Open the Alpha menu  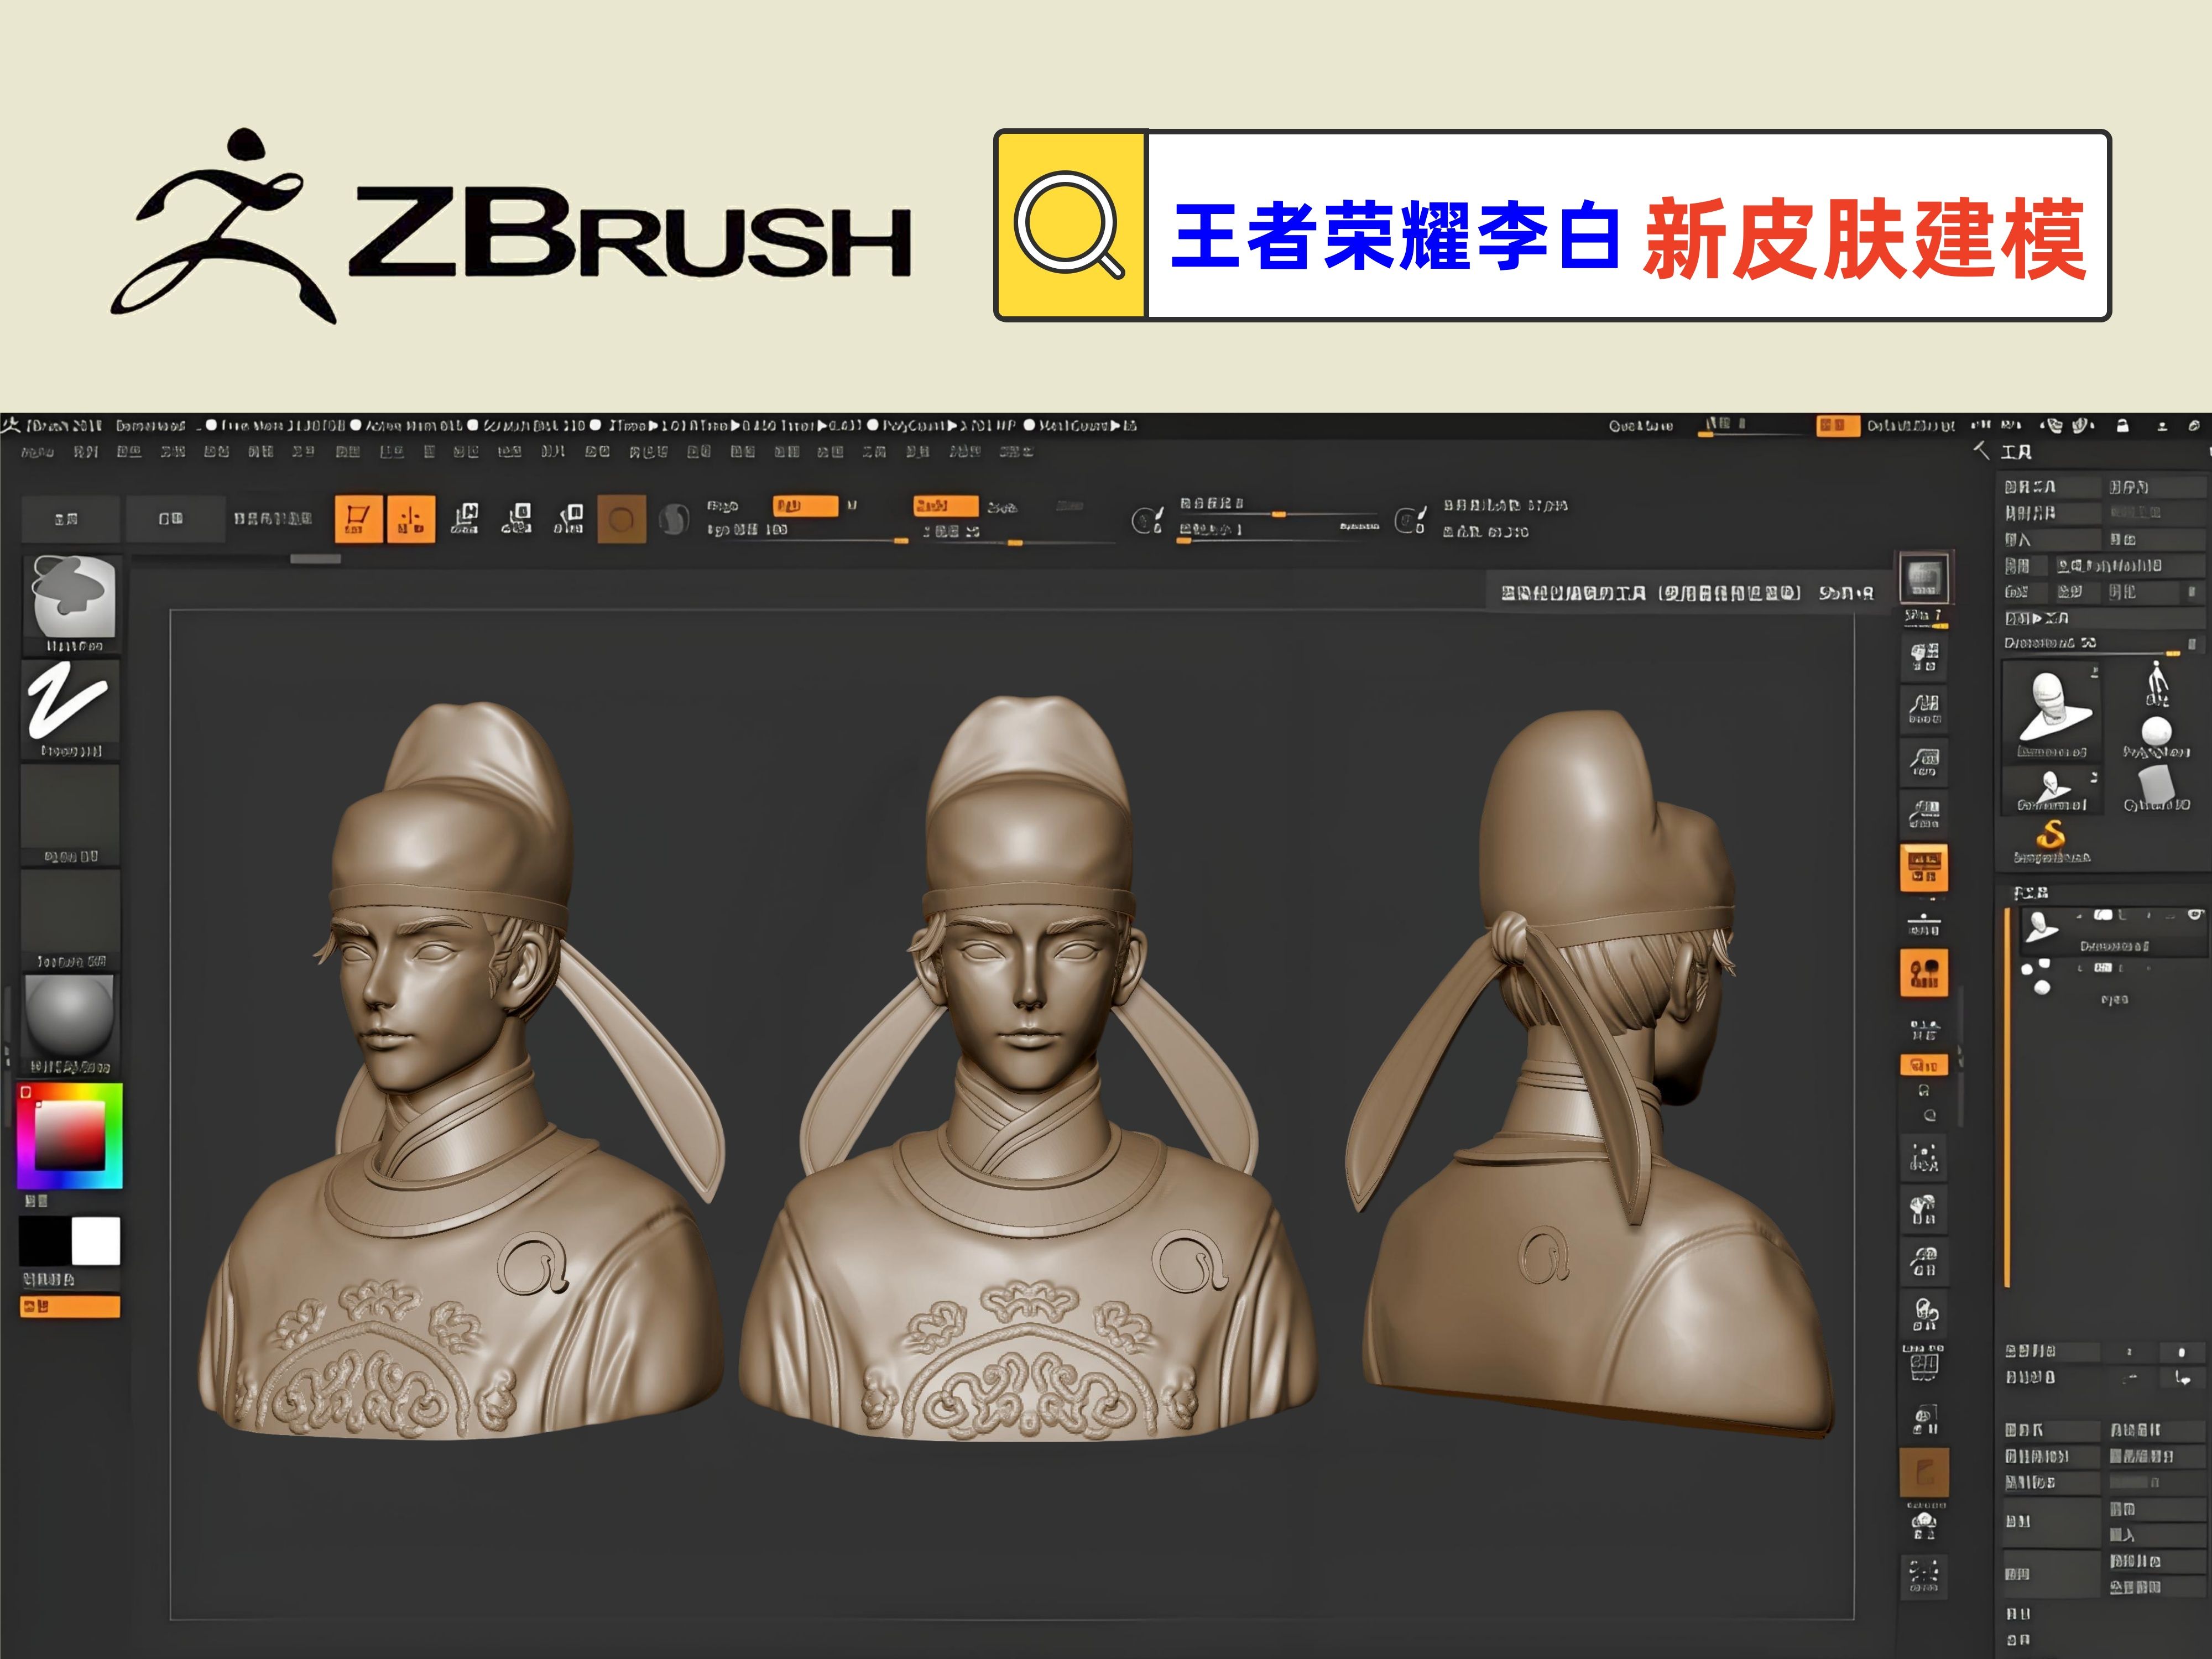38,452
